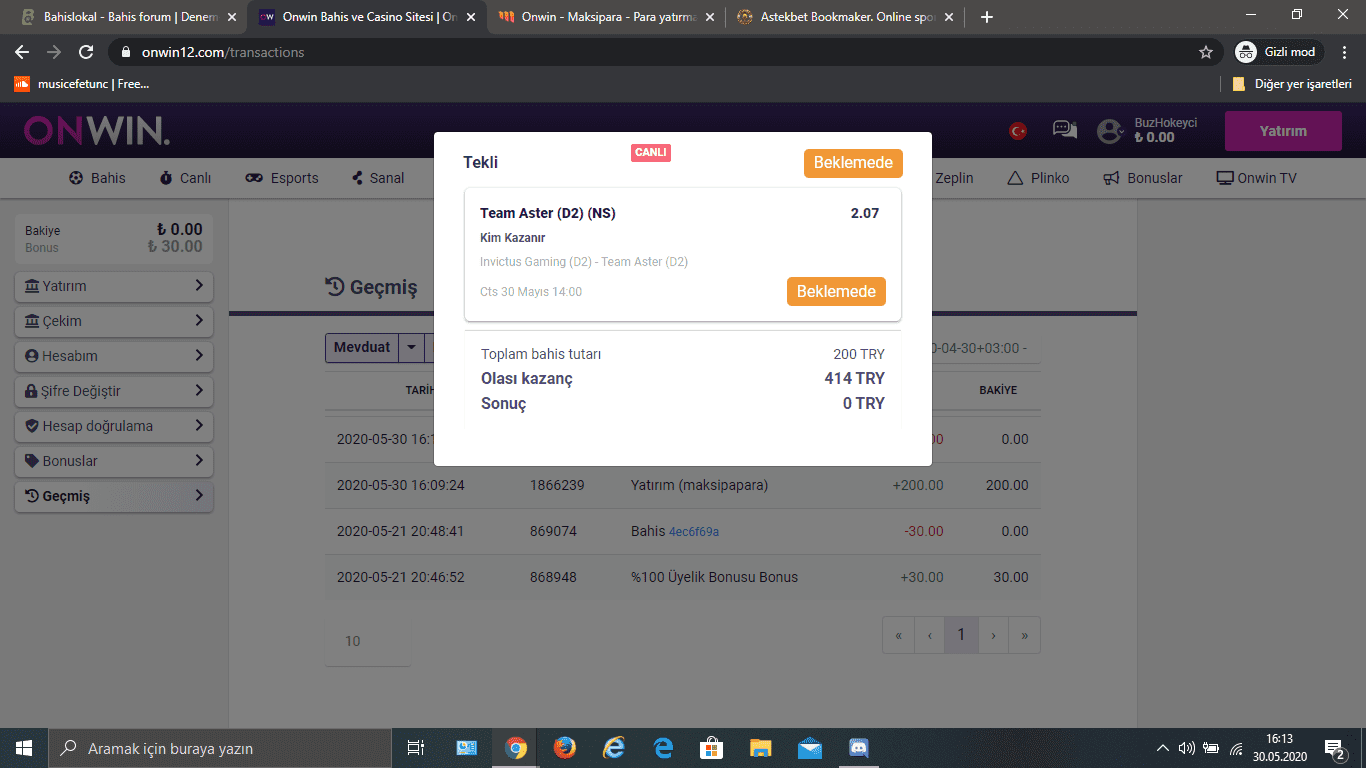Open File Explorer from taskbar
1366x768 pixels.
[761, 748]
